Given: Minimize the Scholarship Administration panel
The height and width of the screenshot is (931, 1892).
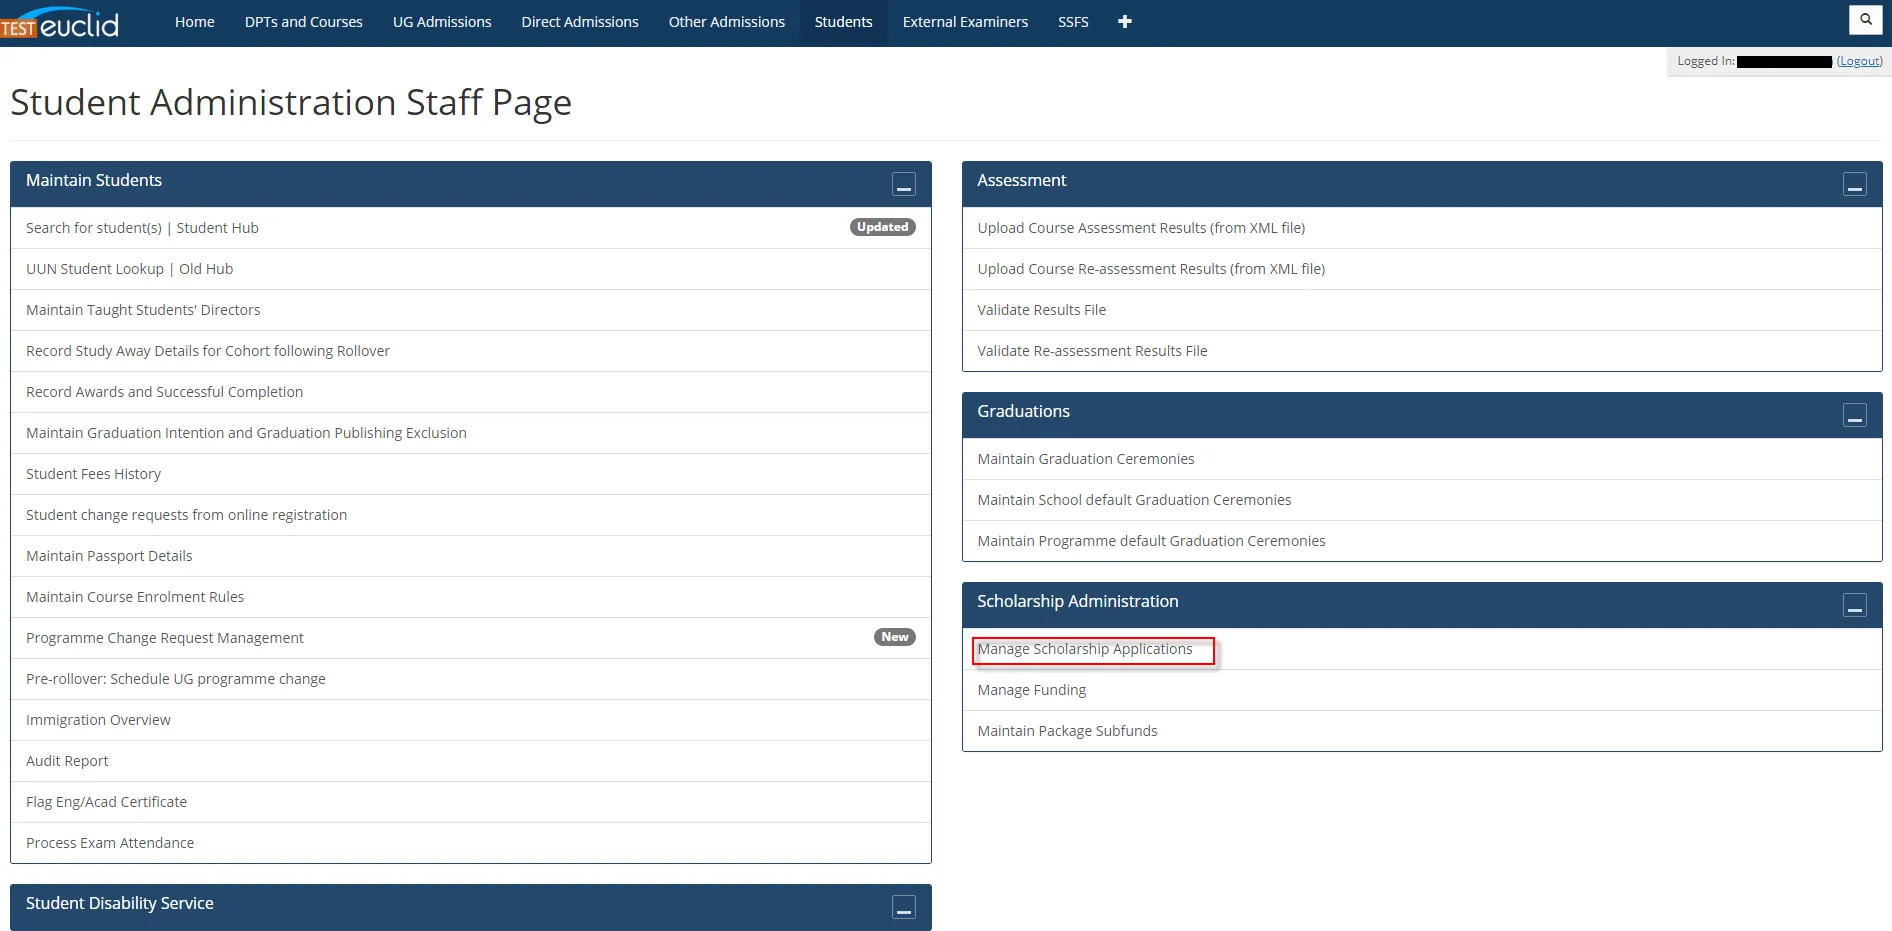Looking at the screenshot, I should [1854, 606].
